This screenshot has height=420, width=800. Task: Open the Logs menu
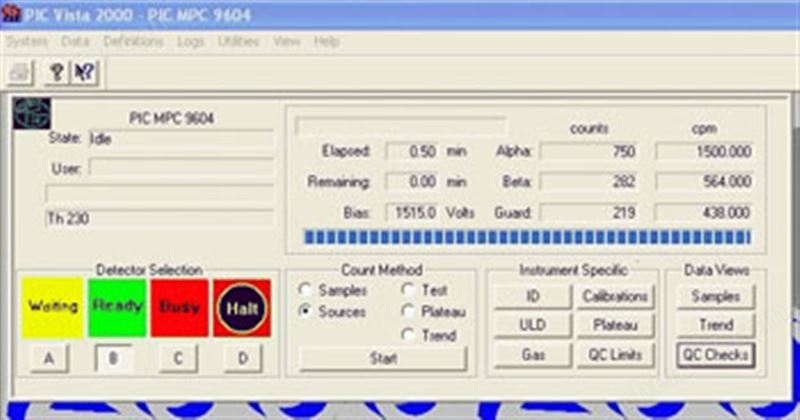coord(191,41)
